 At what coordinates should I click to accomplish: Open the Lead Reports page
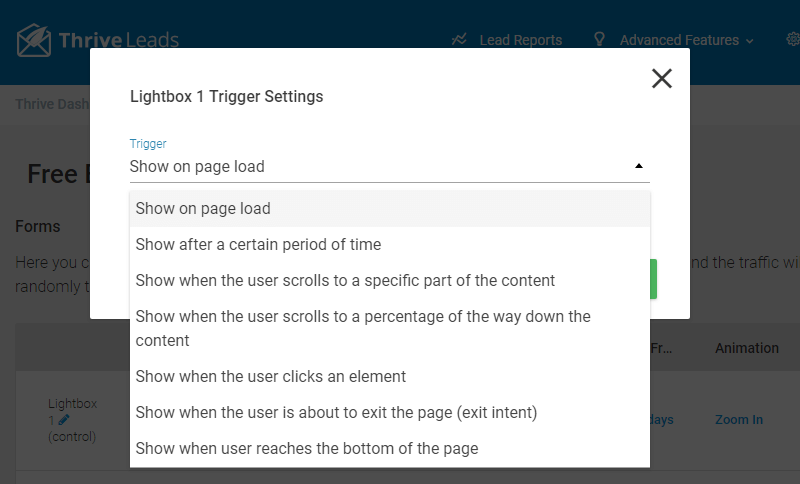520,40
